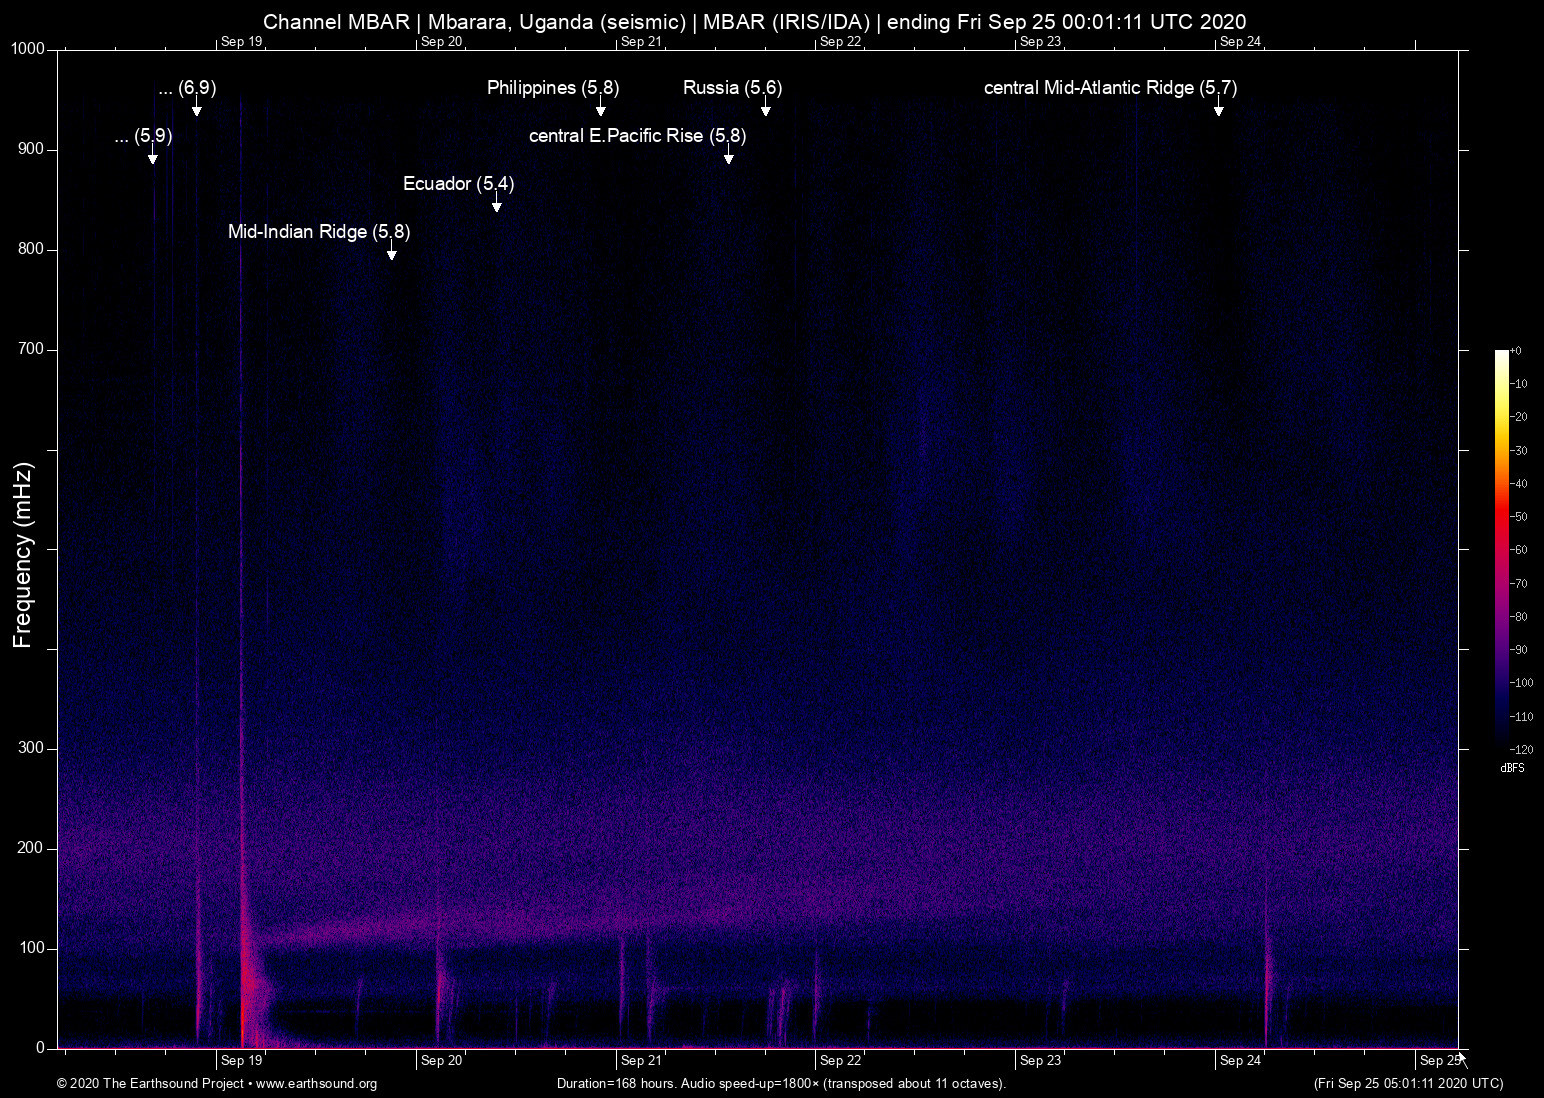This screenshot has width=1544, height=1098.
Task: Click the central Mid-Atlantic Ridge (5.7) arrow
Action: pyautogui.click(x=1218, y=109)
